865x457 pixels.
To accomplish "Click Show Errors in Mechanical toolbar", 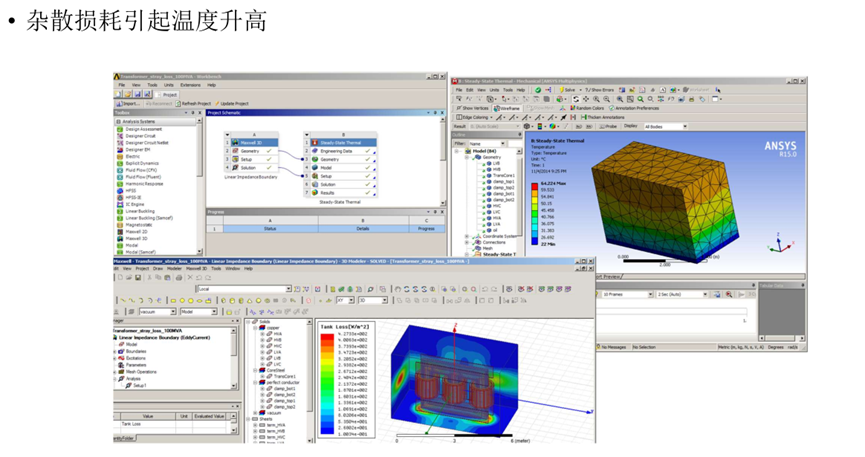I will pyautogui.click(x=600, y=89).
